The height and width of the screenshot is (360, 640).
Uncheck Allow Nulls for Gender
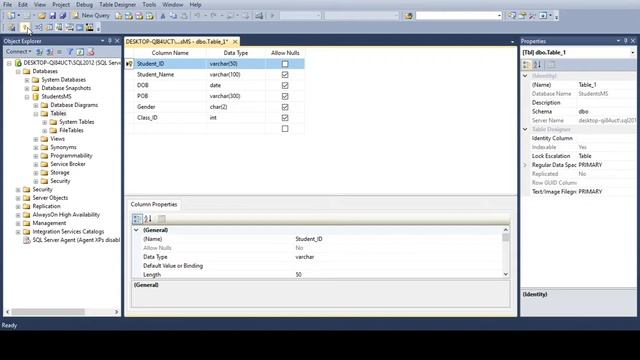(x=285, y=107)
